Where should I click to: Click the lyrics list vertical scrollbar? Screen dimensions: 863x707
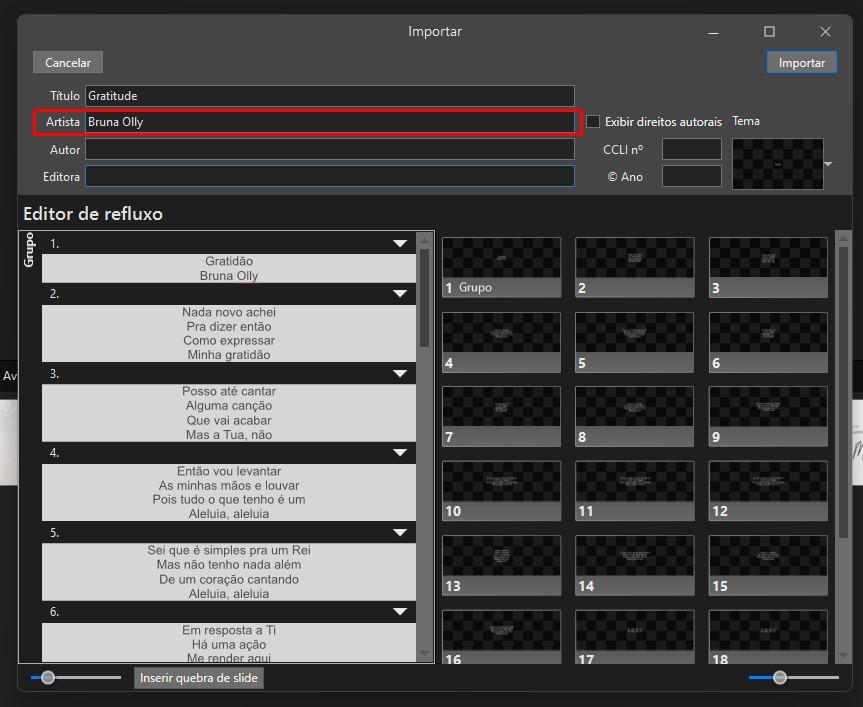(x=424, y=447)
